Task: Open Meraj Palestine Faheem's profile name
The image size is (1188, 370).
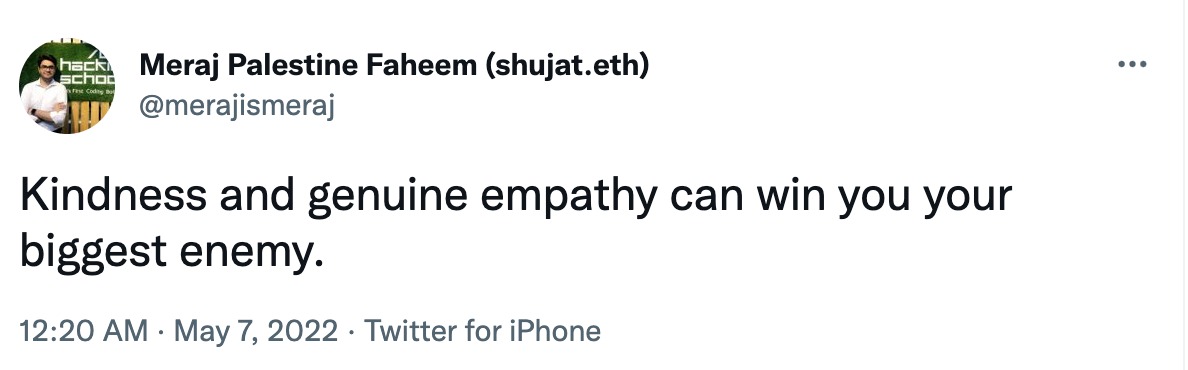Action: 394,67
